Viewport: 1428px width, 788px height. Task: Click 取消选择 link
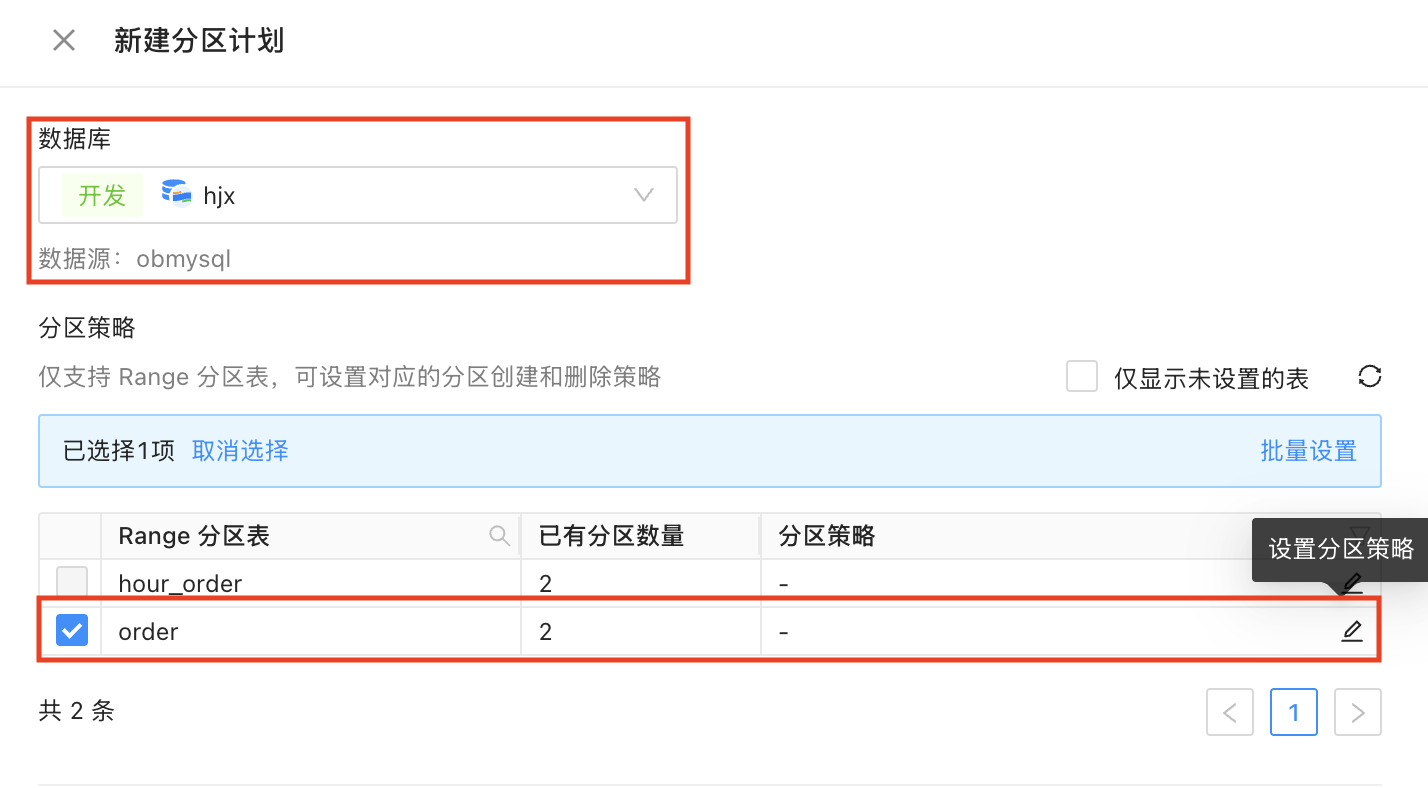click(x=240, y=451)
